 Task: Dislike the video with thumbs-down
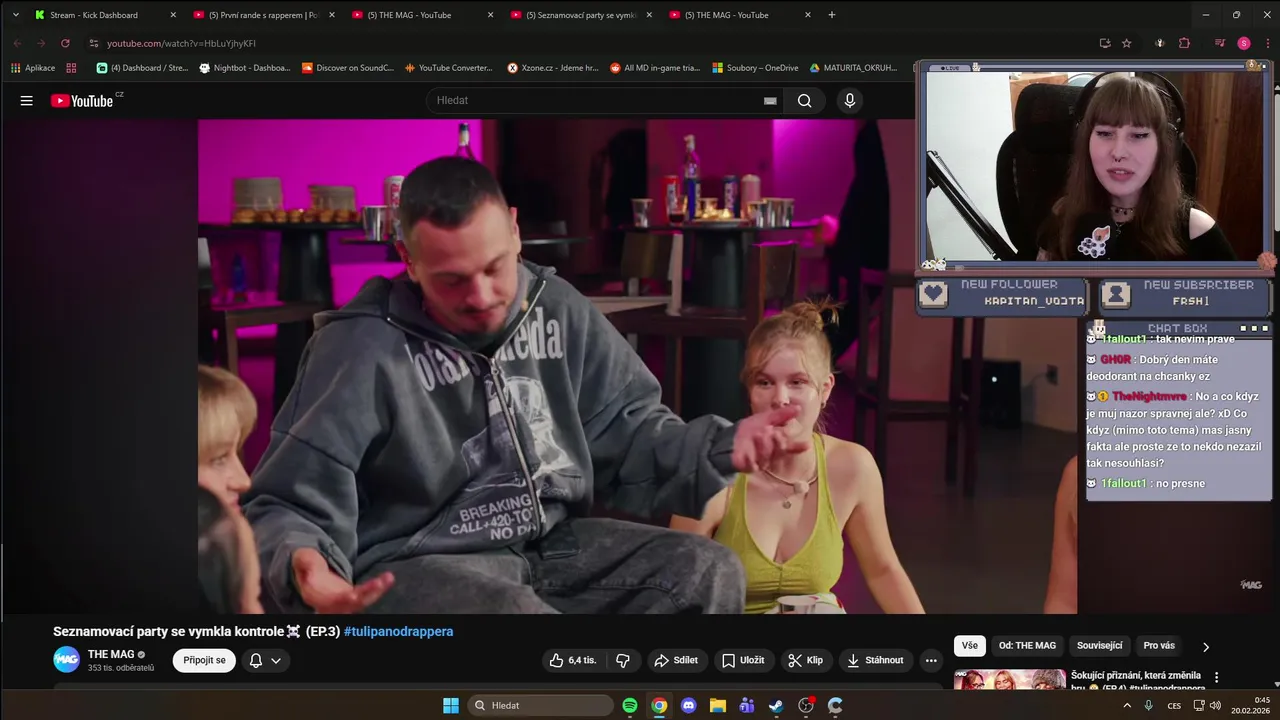point(623,660)
